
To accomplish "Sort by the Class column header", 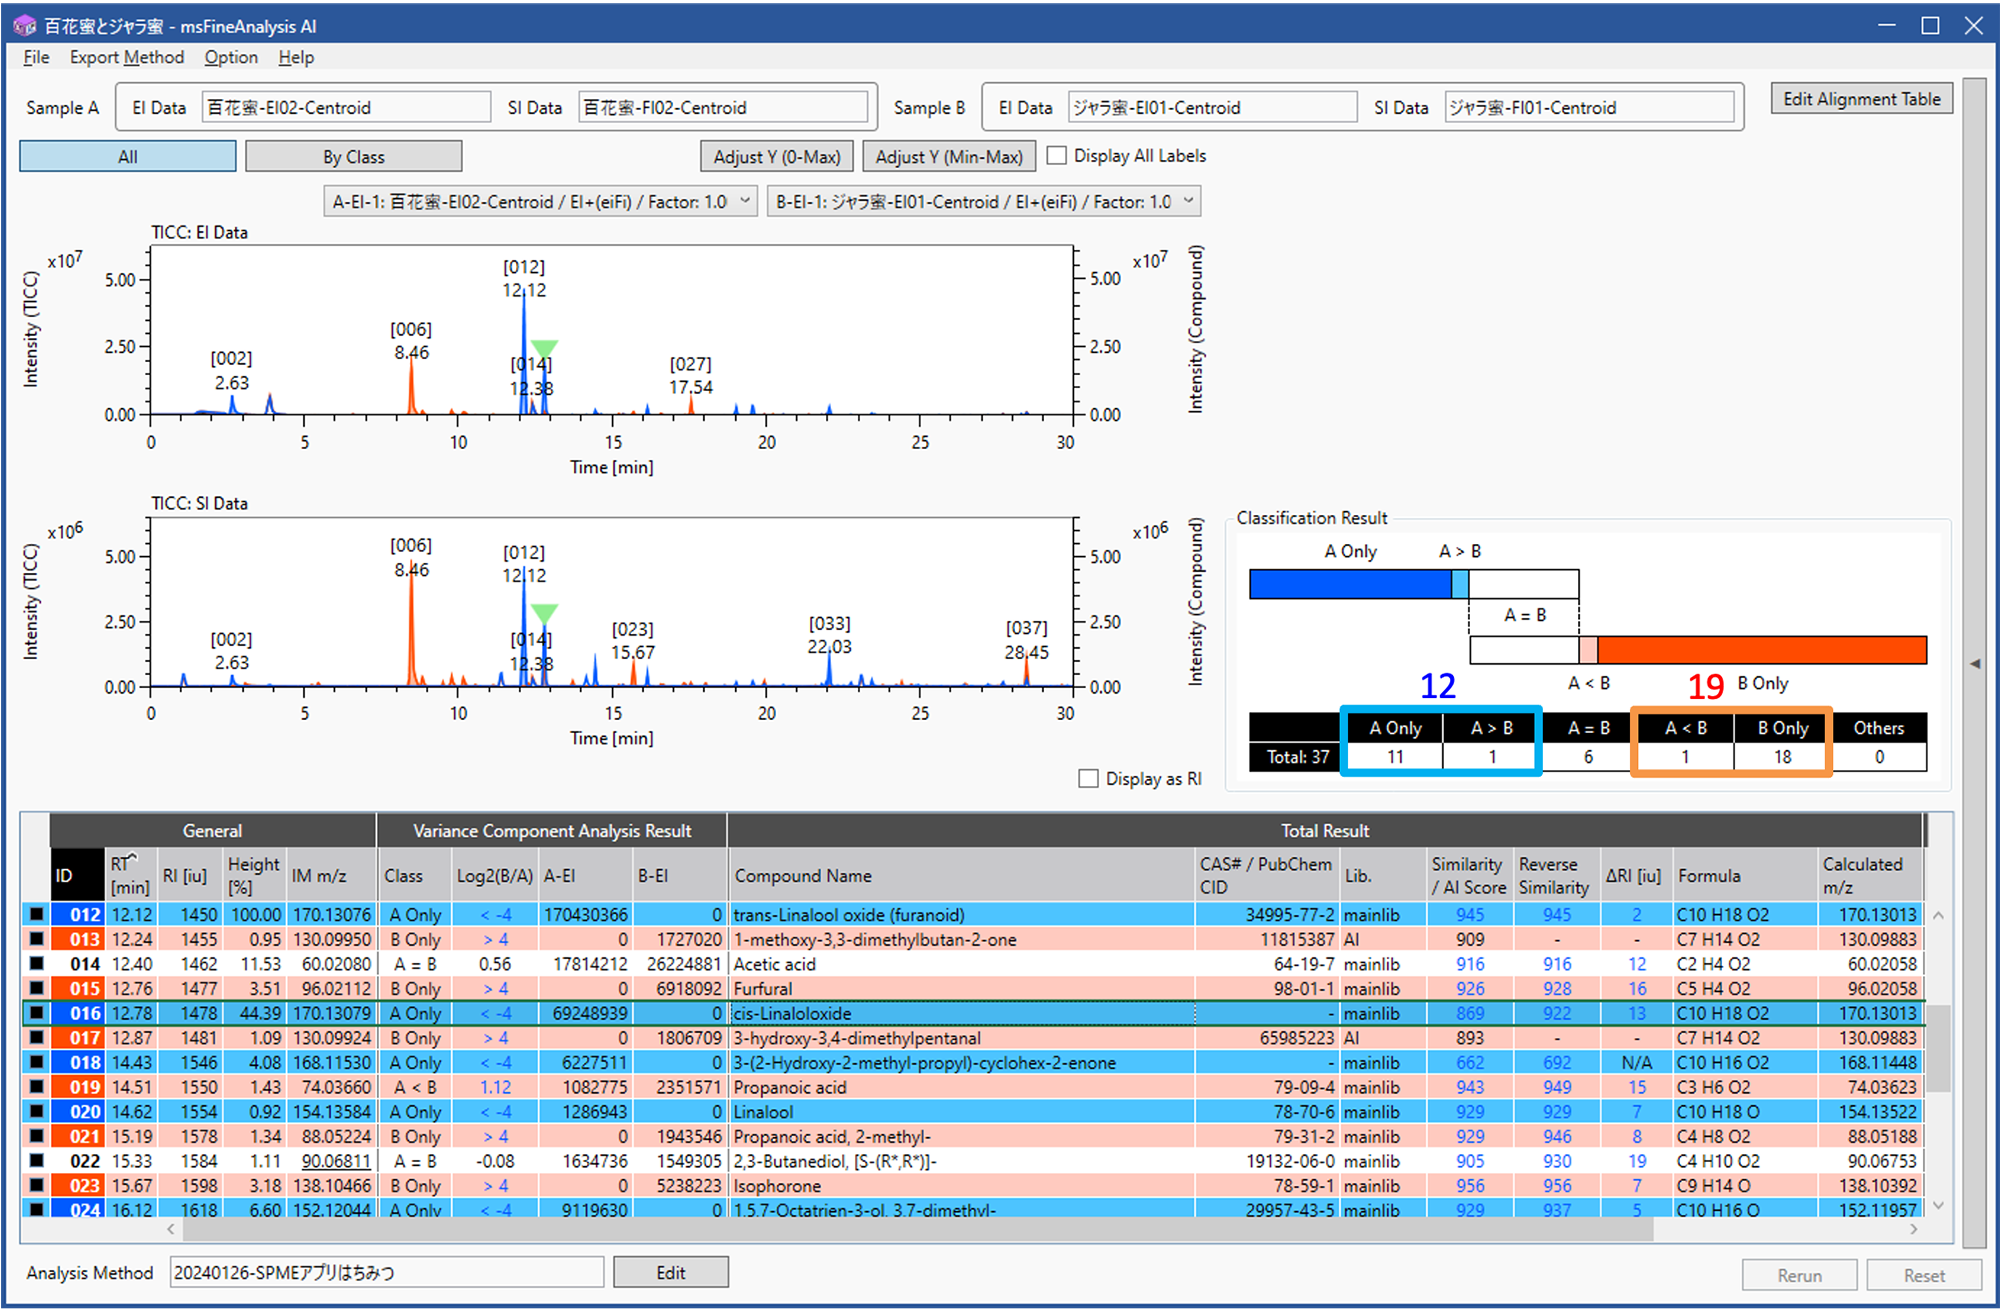I will 413,875.
